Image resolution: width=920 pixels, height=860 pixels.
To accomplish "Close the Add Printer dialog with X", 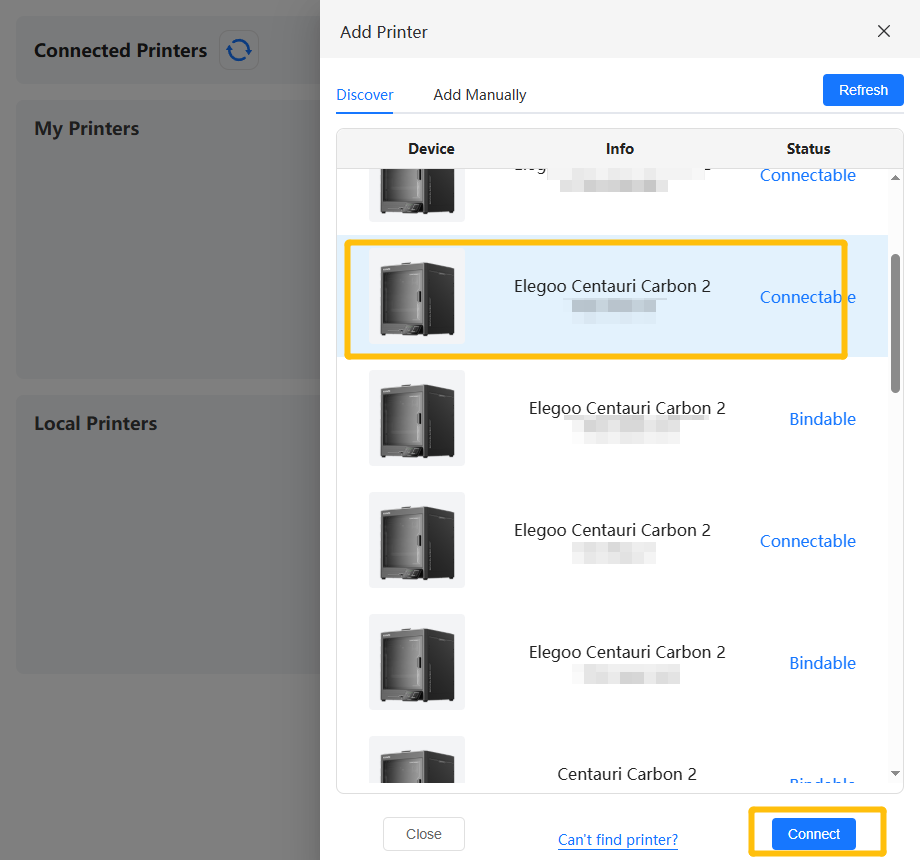I will pyautogui.click(x=883, y=31).
